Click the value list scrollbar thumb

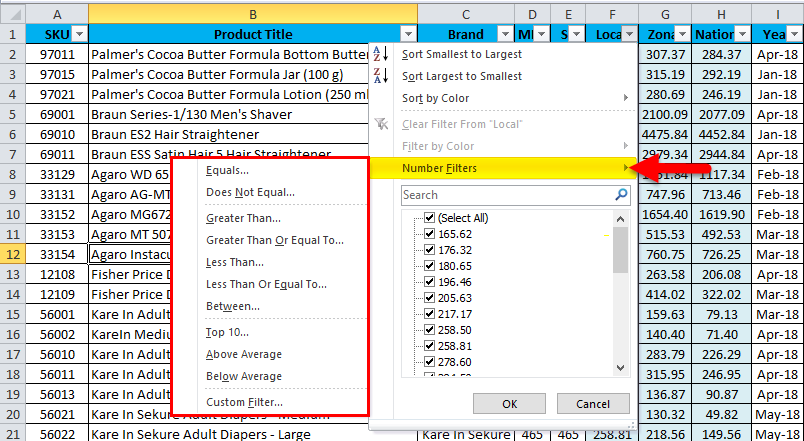tap(620, 250)
